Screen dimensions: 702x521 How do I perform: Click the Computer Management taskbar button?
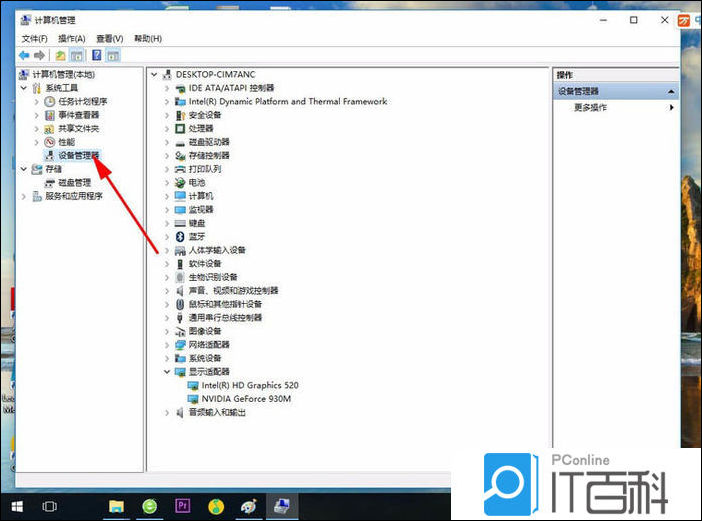click(282, 506)
